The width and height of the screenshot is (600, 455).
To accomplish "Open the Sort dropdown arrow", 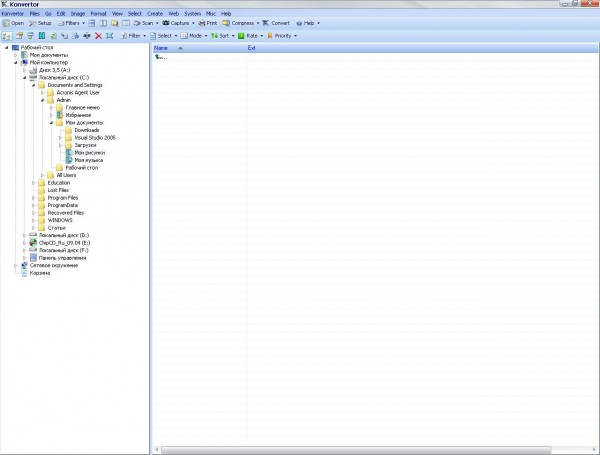I will tap(233, 36).
